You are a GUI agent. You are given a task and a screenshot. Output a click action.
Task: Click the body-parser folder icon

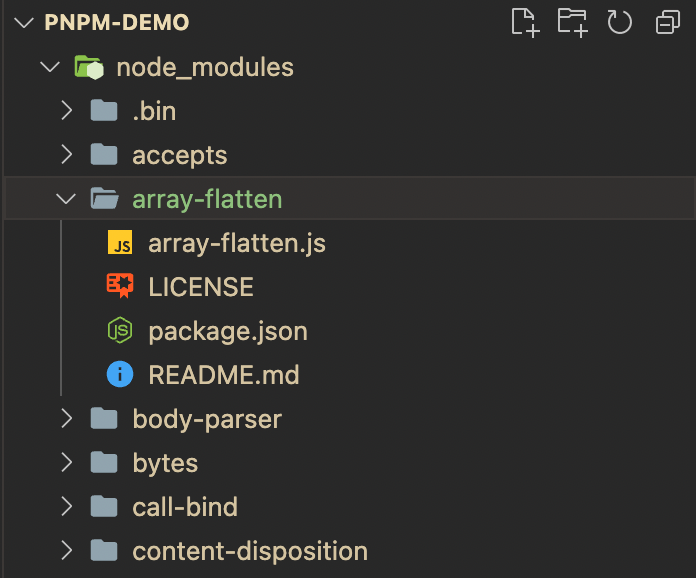pos(104,418)
